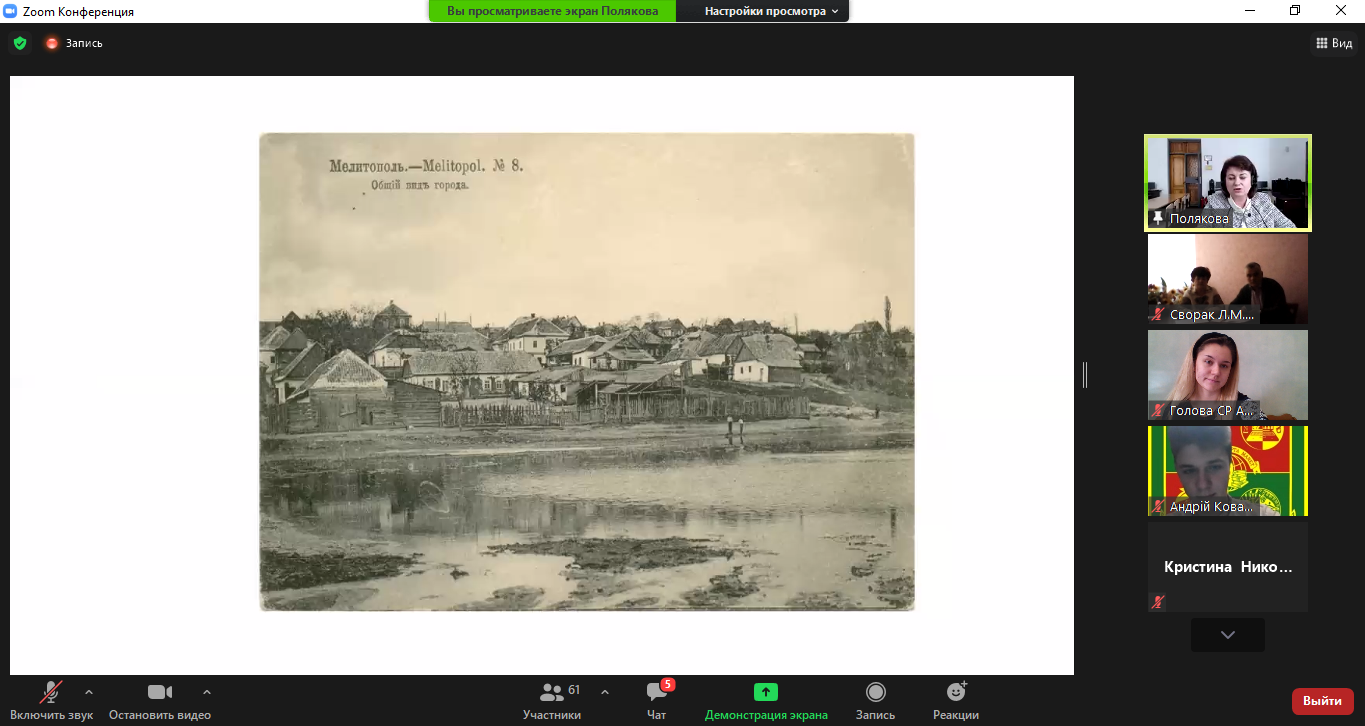
Task: Change layout using the Вид grid icon
Action: point(1334,43)
